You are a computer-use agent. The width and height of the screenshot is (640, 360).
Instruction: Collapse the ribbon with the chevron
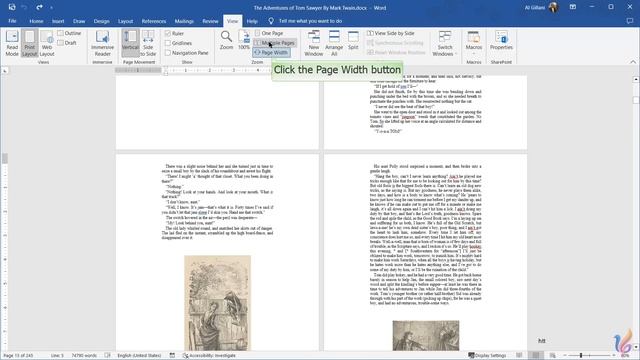tap(633, 62)
